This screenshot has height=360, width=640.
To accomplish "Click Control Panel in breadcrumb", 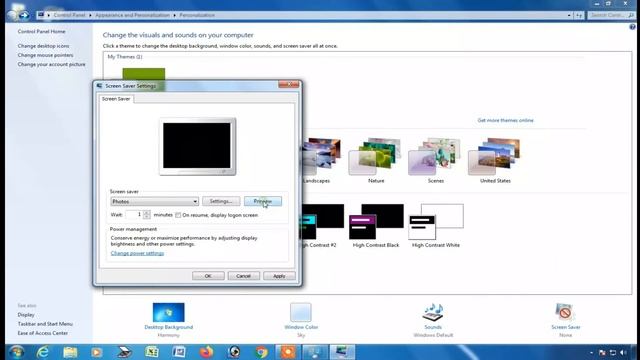I will [x=69, y=15].
